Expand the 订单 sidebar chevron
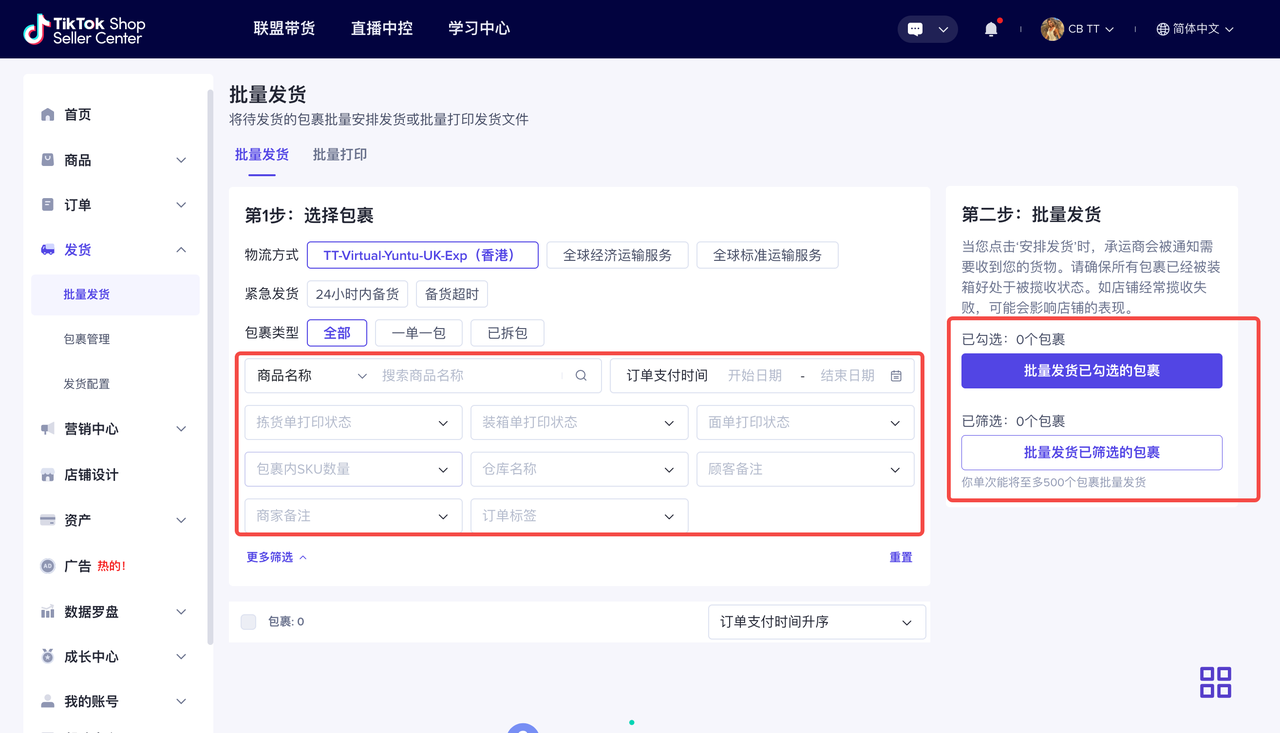This screenshot has height=733, width=1280. pyautogui.click(x=181, y=205)
